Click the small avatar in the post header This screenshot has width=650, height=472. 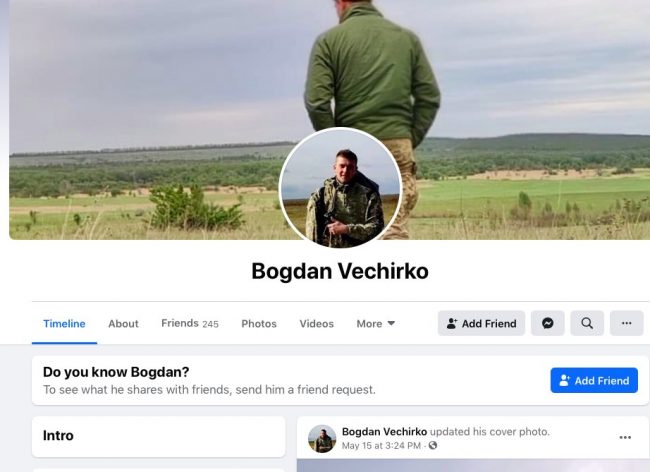[x=322, y=438]
